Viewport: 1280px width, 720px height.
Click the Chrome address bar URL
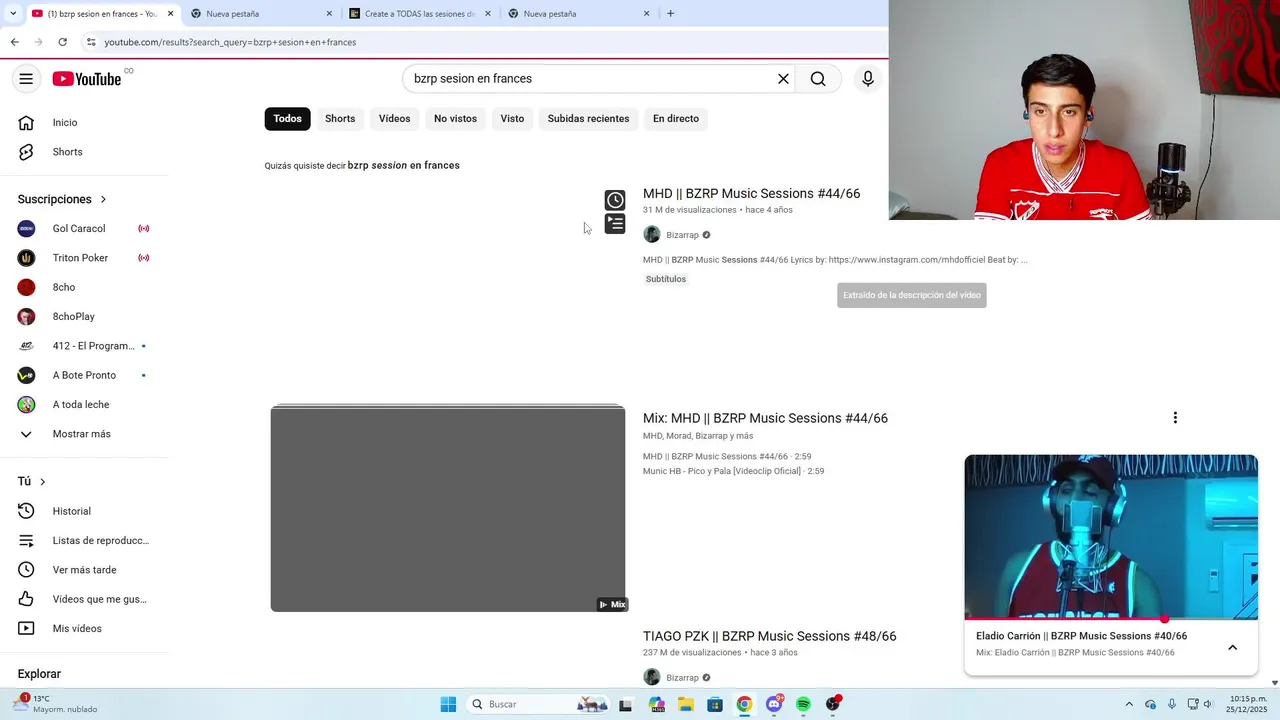coord(230,42)
